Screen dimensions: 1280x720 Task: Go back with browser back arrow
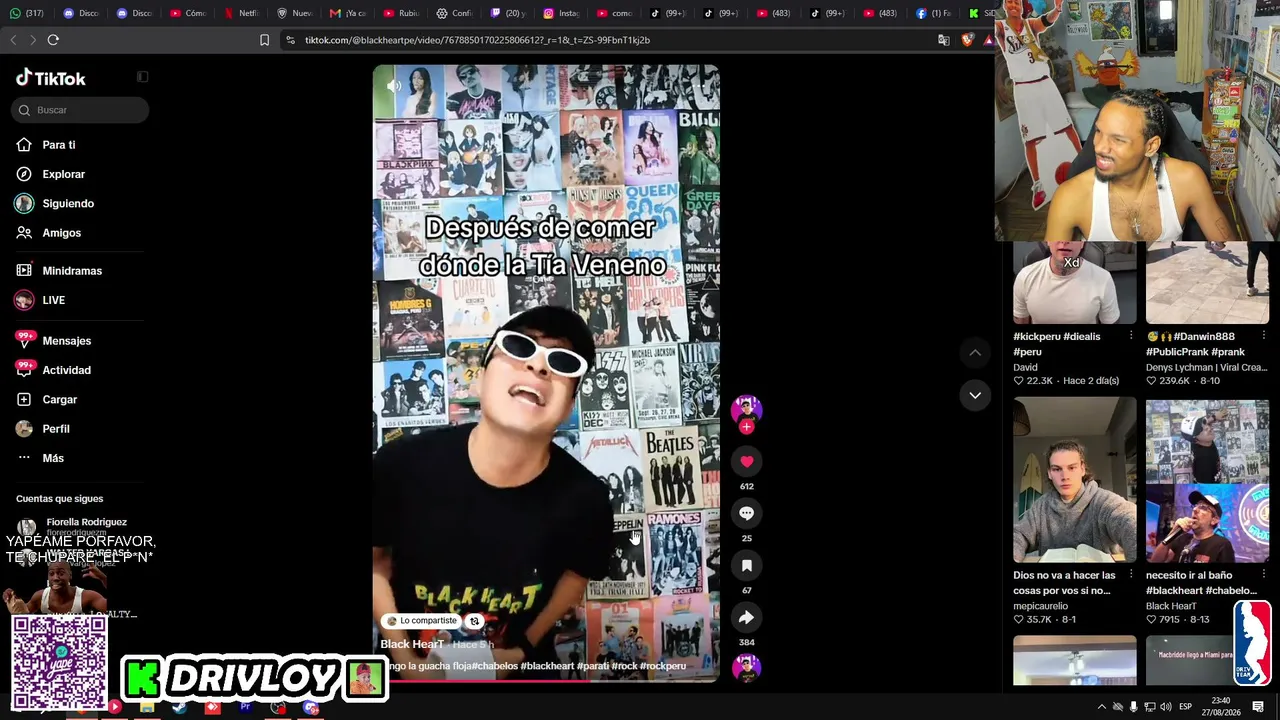[x=13, y=40]
